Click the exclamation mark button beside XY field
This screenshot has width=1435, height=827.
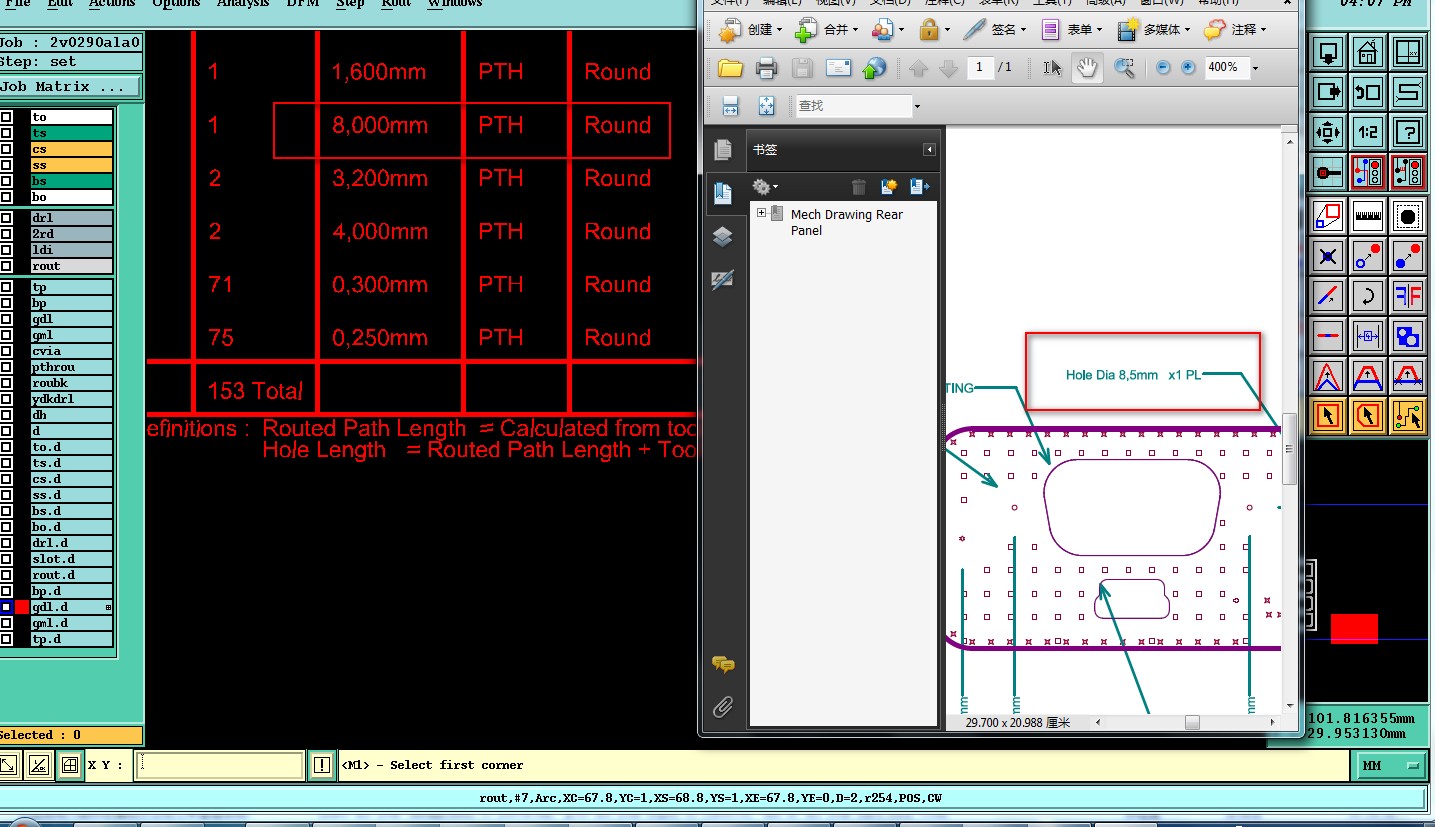coord(322,765)
